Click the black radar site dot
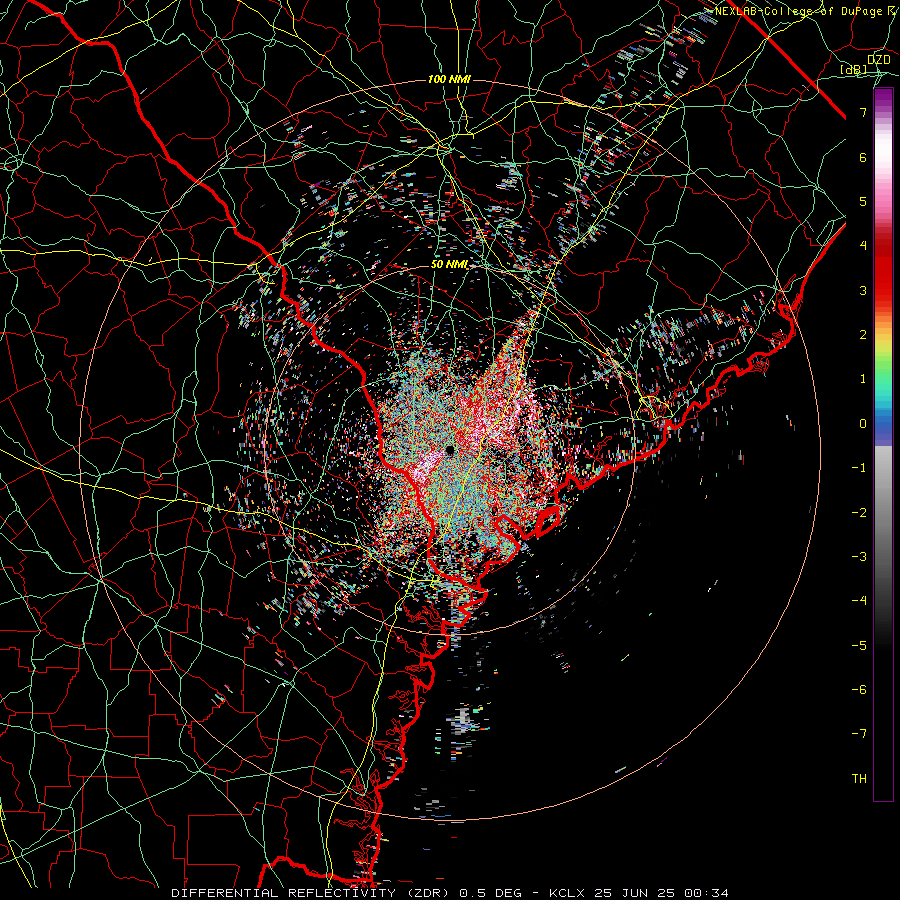 click(449, 450)
